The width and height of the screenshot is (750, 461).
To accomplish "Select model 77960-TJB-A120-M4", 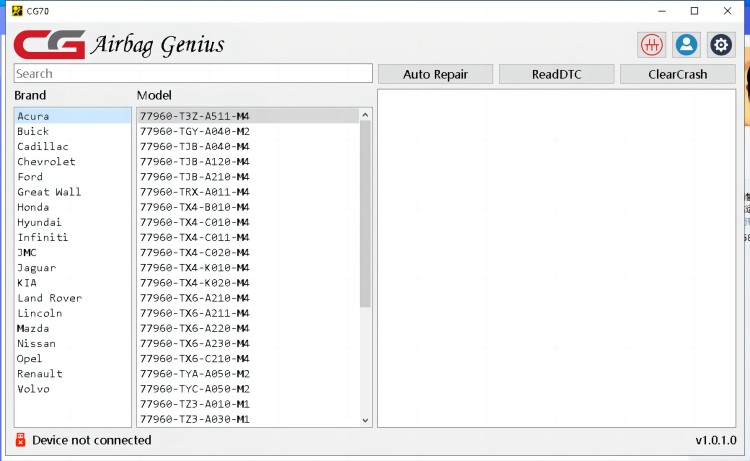I will 248,162.
